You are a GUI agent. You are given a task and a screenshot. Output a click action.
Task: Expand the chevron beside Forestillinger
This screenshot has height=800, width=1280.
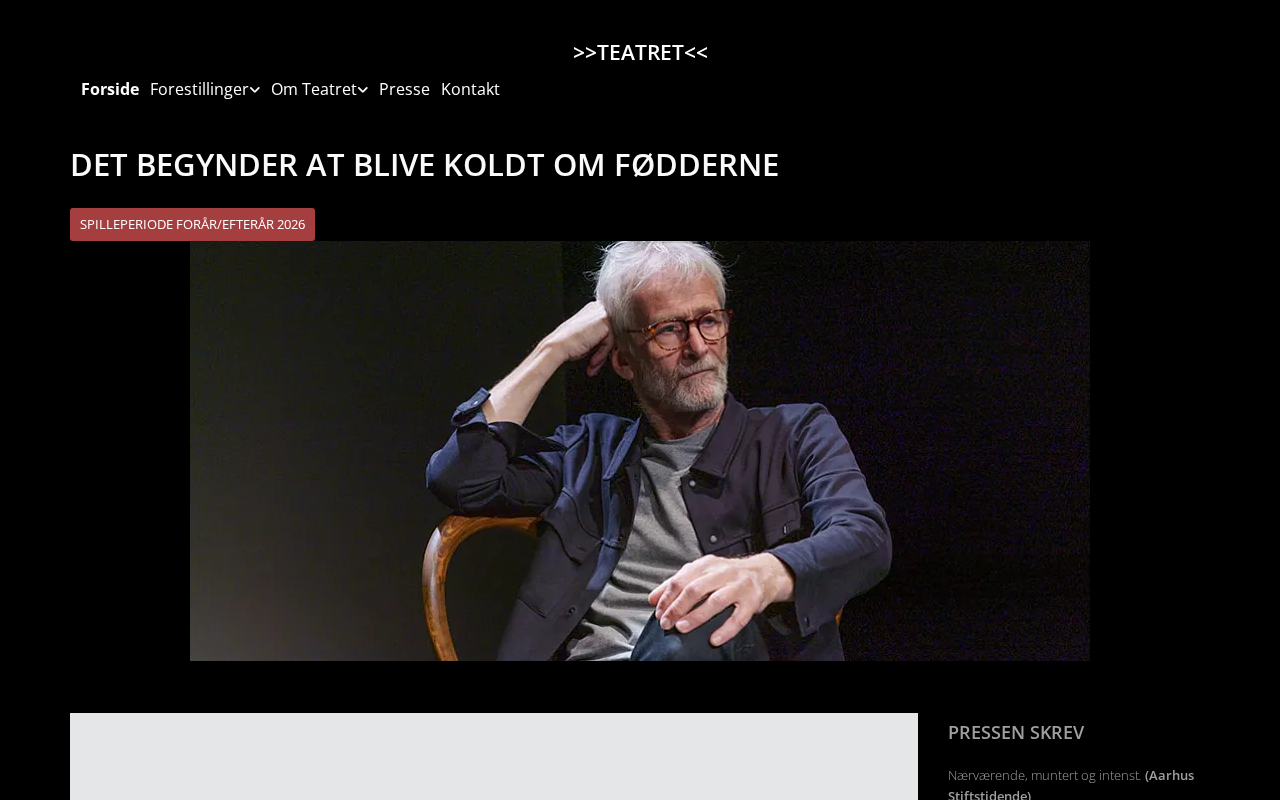tap(255, 90)
